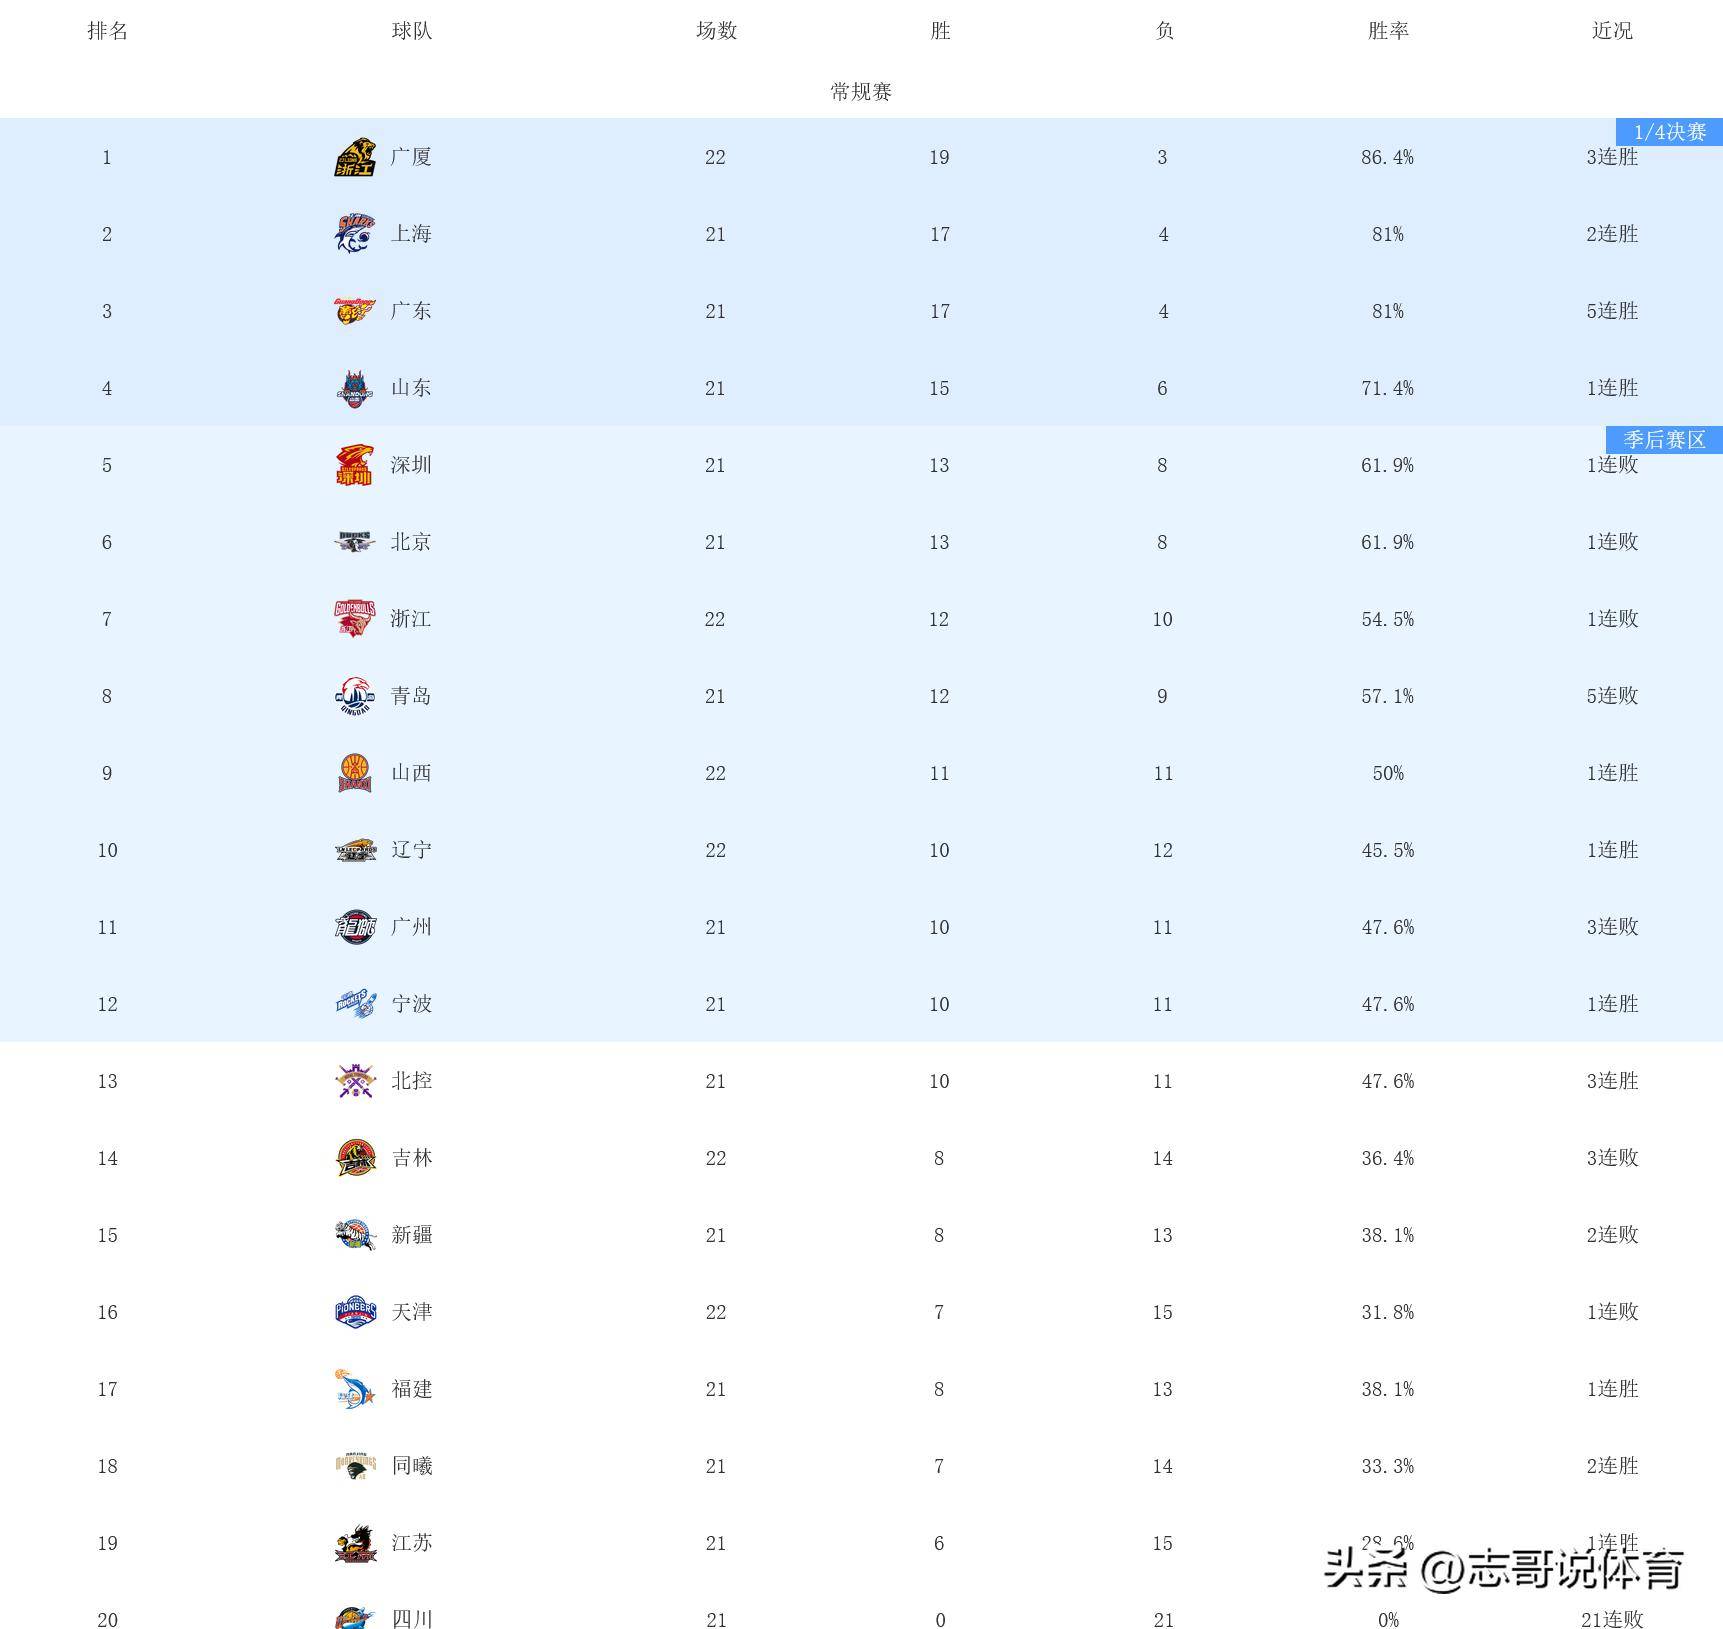Click the 四川 21连败 streak cell
This screenshot has height=1629, width=1723.
[1611, 1619]
